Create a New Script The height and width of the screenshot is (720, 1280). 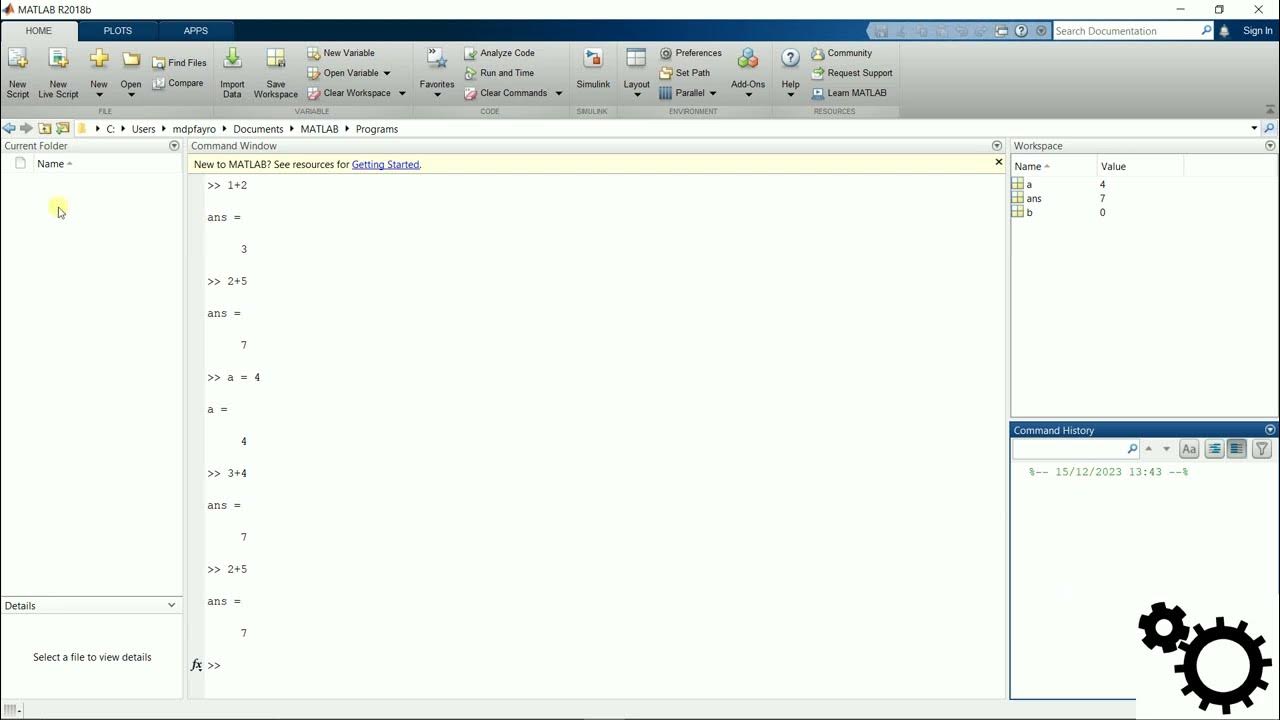18,73
